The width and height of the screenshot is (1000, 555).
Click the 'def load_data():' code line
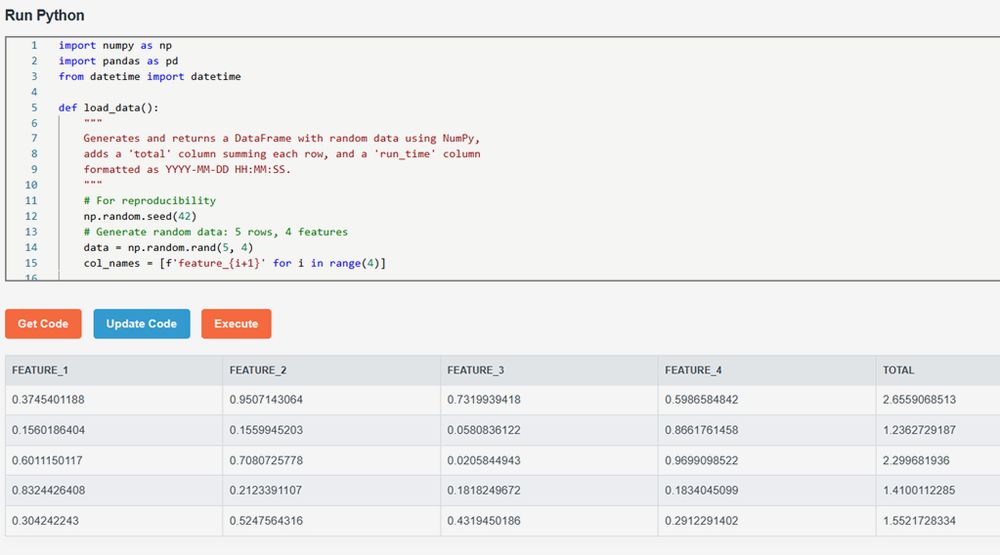[x=108, y=107]
